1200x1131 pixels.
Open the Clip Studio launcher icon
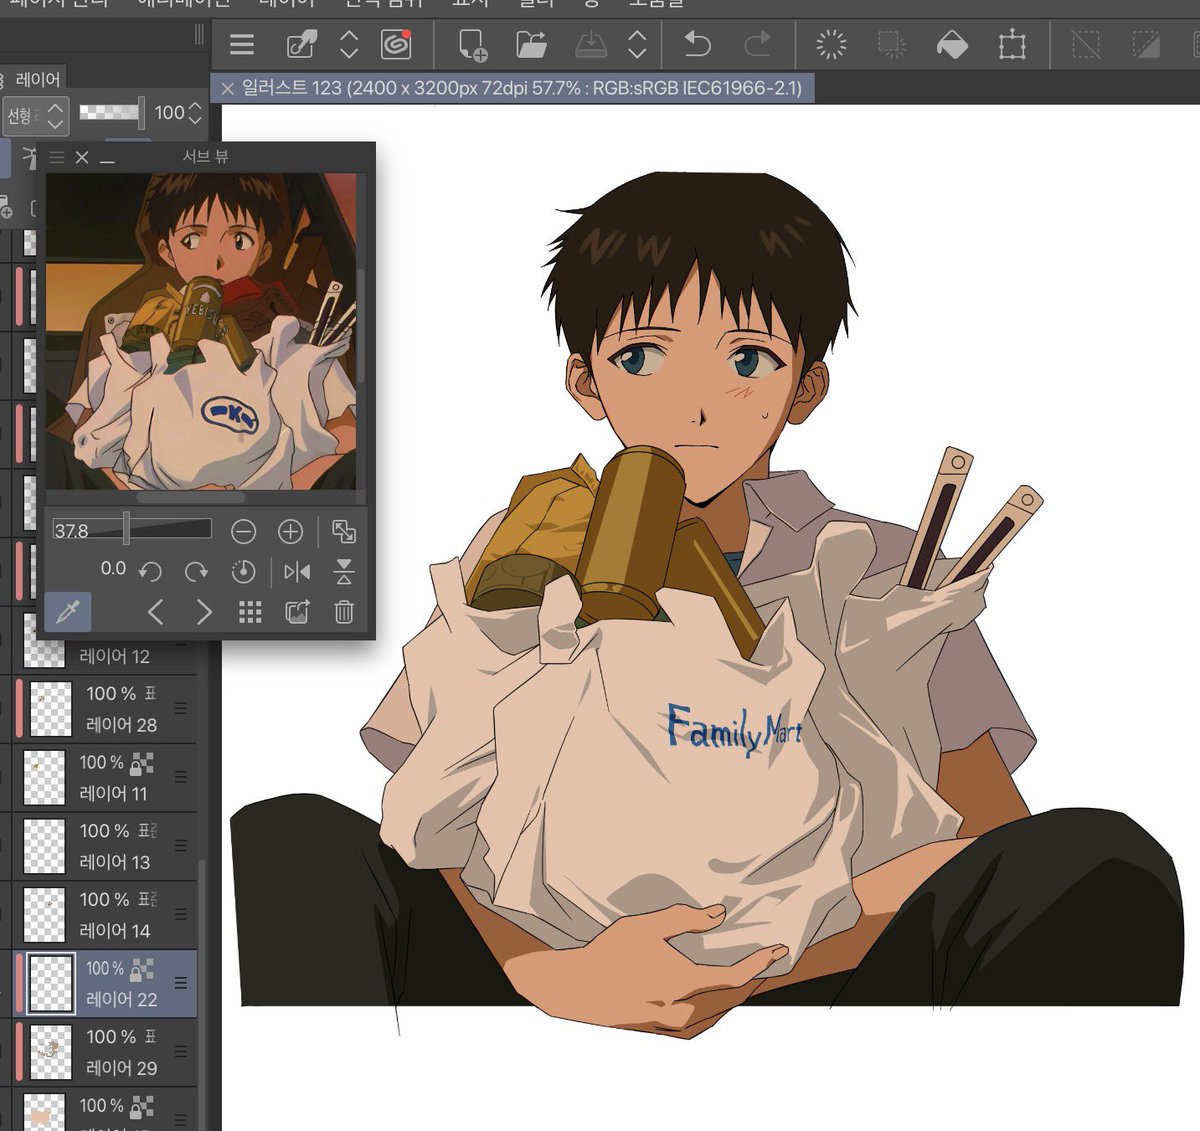396,44
